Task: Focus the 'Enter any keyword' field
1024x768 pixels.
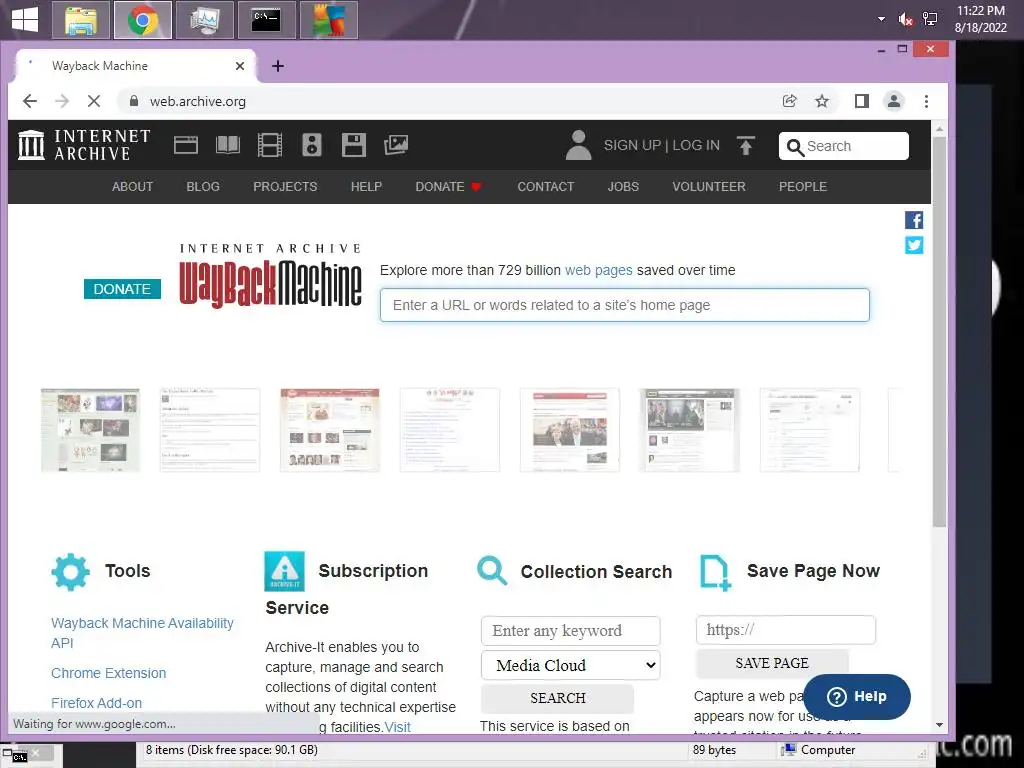Action: 570,631
